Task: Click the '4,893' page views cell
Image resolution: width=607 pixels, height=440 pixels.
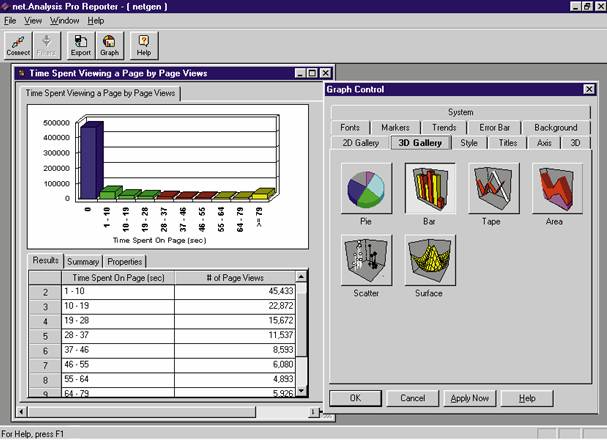Action: (x=235, y=379)
